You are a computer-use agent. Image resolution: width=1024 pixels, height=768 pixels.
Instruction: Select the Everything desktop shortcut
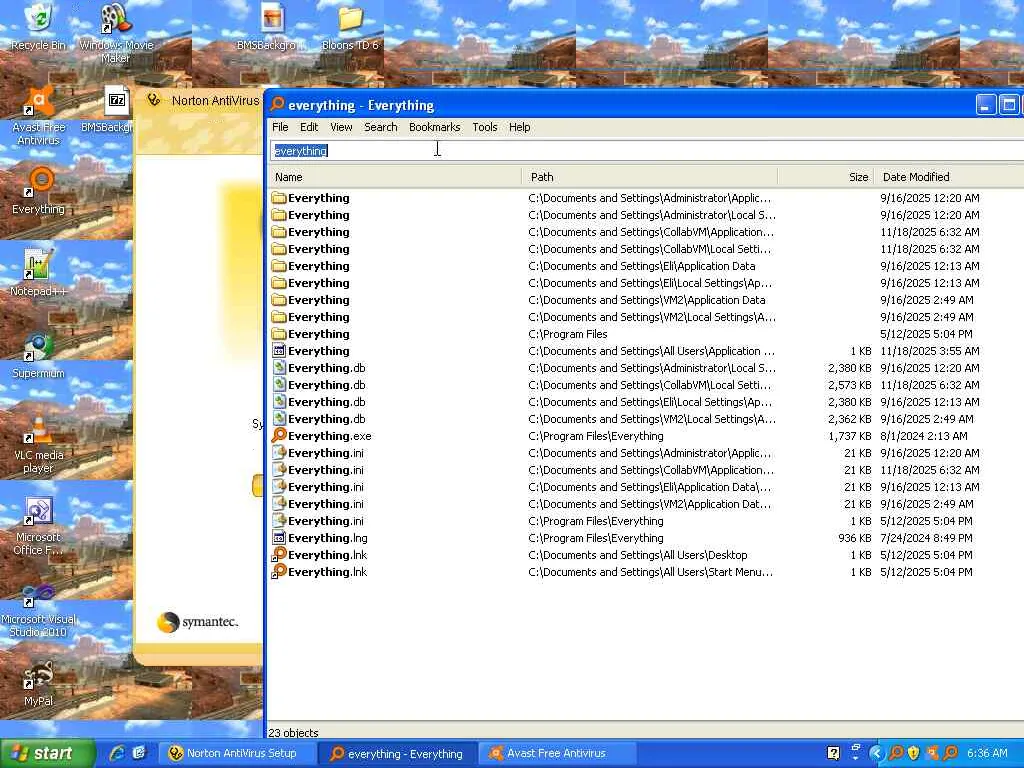coord(39,191)
